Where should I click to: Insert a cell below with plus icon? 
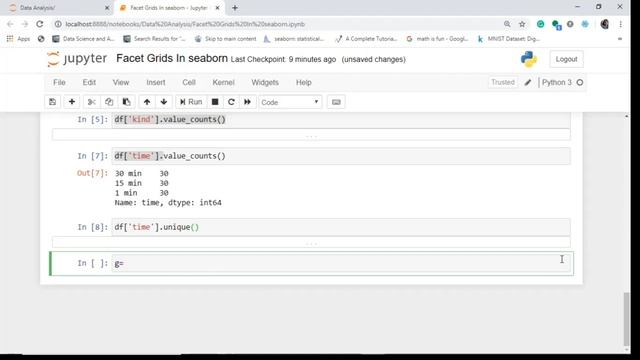click(72, 102)
